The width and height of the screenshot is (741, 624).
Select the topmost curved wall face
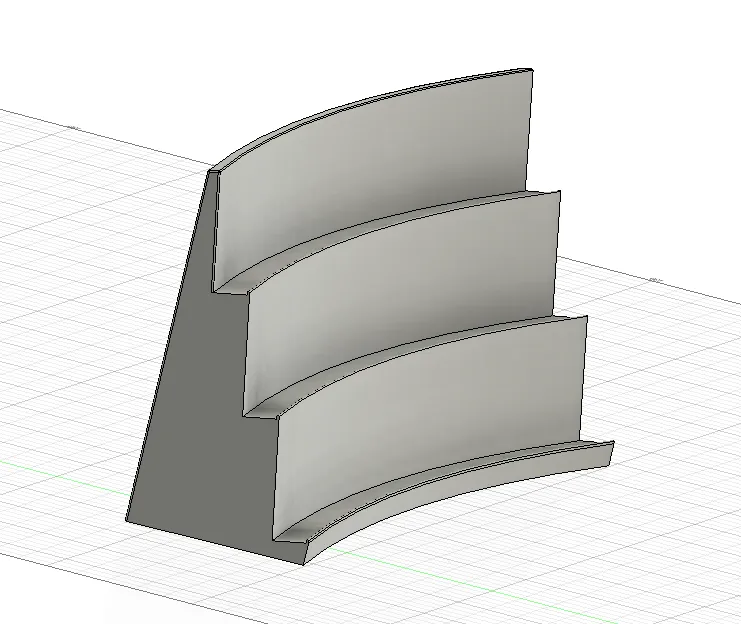(373, 175)
